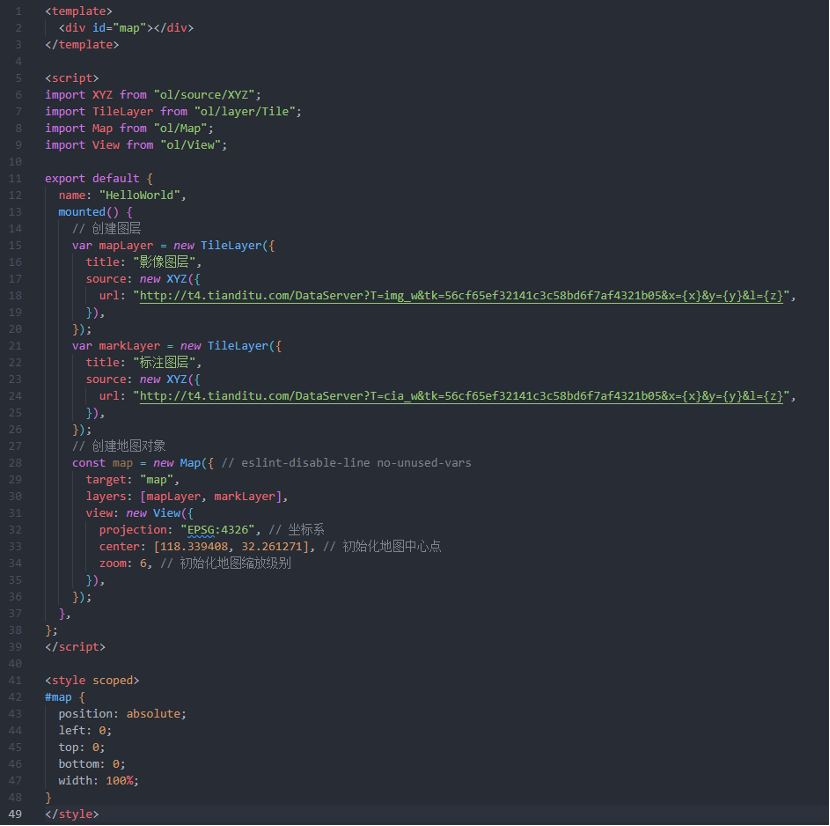Viewport: 830px width, 826px height.
Task: Click the comment "// 创建地图对象"
Action: pos(119,446)
